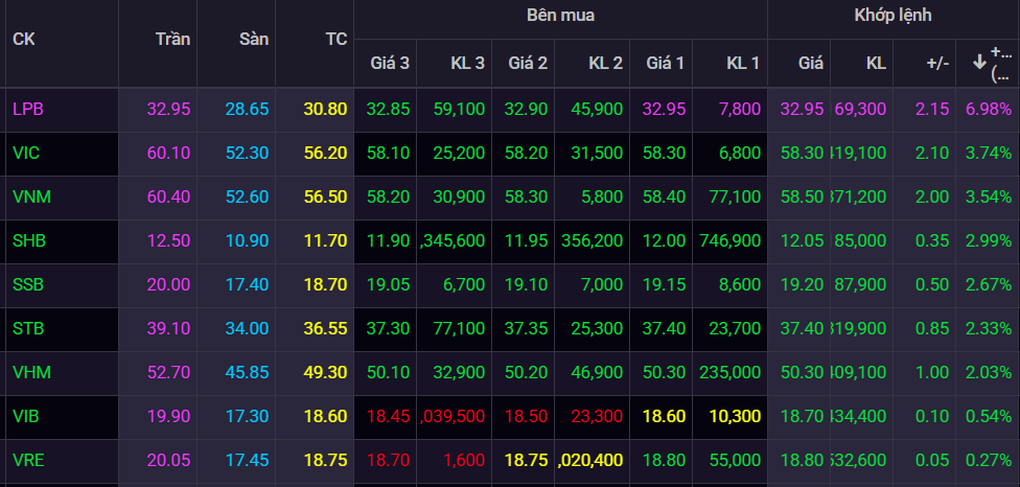Screen dimensions: 1020x487
Task: Open the VNM stock symbol
Action: pyautogui.click(x=32, y=197)
